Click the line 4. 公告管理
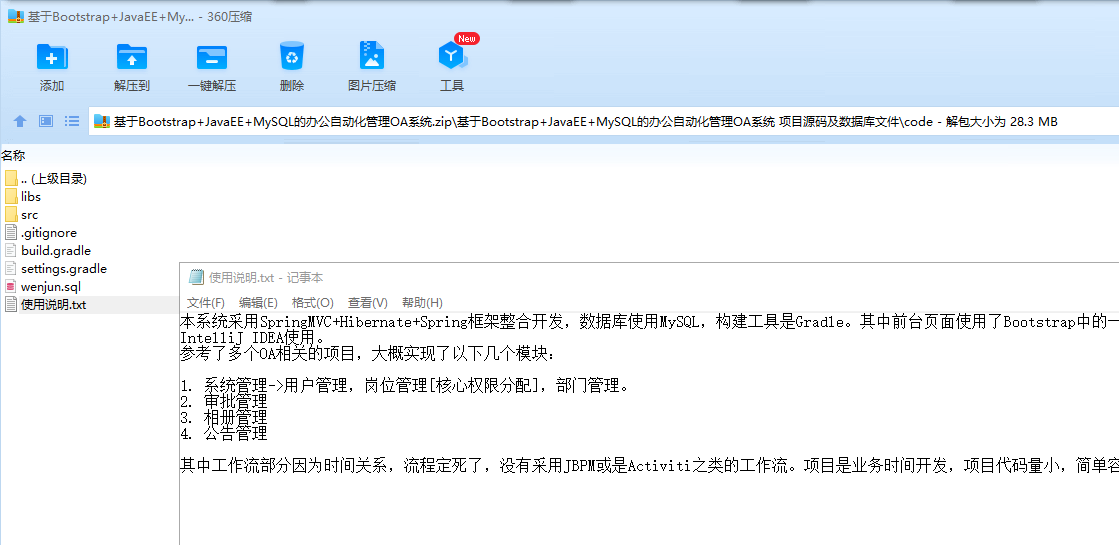 [x=223, y=433]
